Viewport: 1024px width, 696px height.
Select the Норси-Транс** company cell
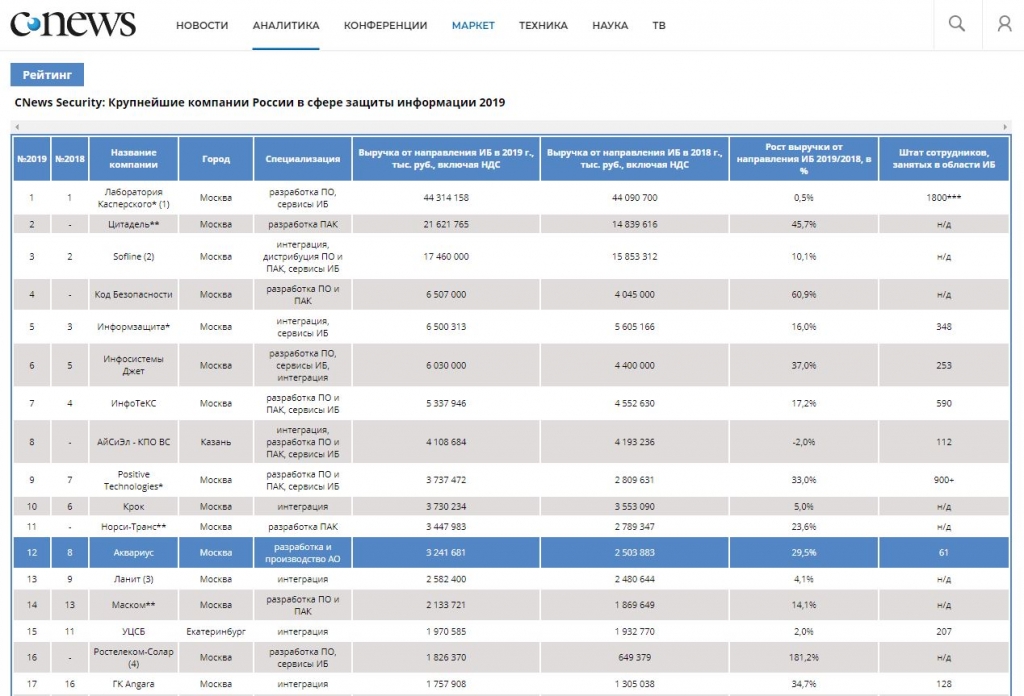tap(133, 527)
